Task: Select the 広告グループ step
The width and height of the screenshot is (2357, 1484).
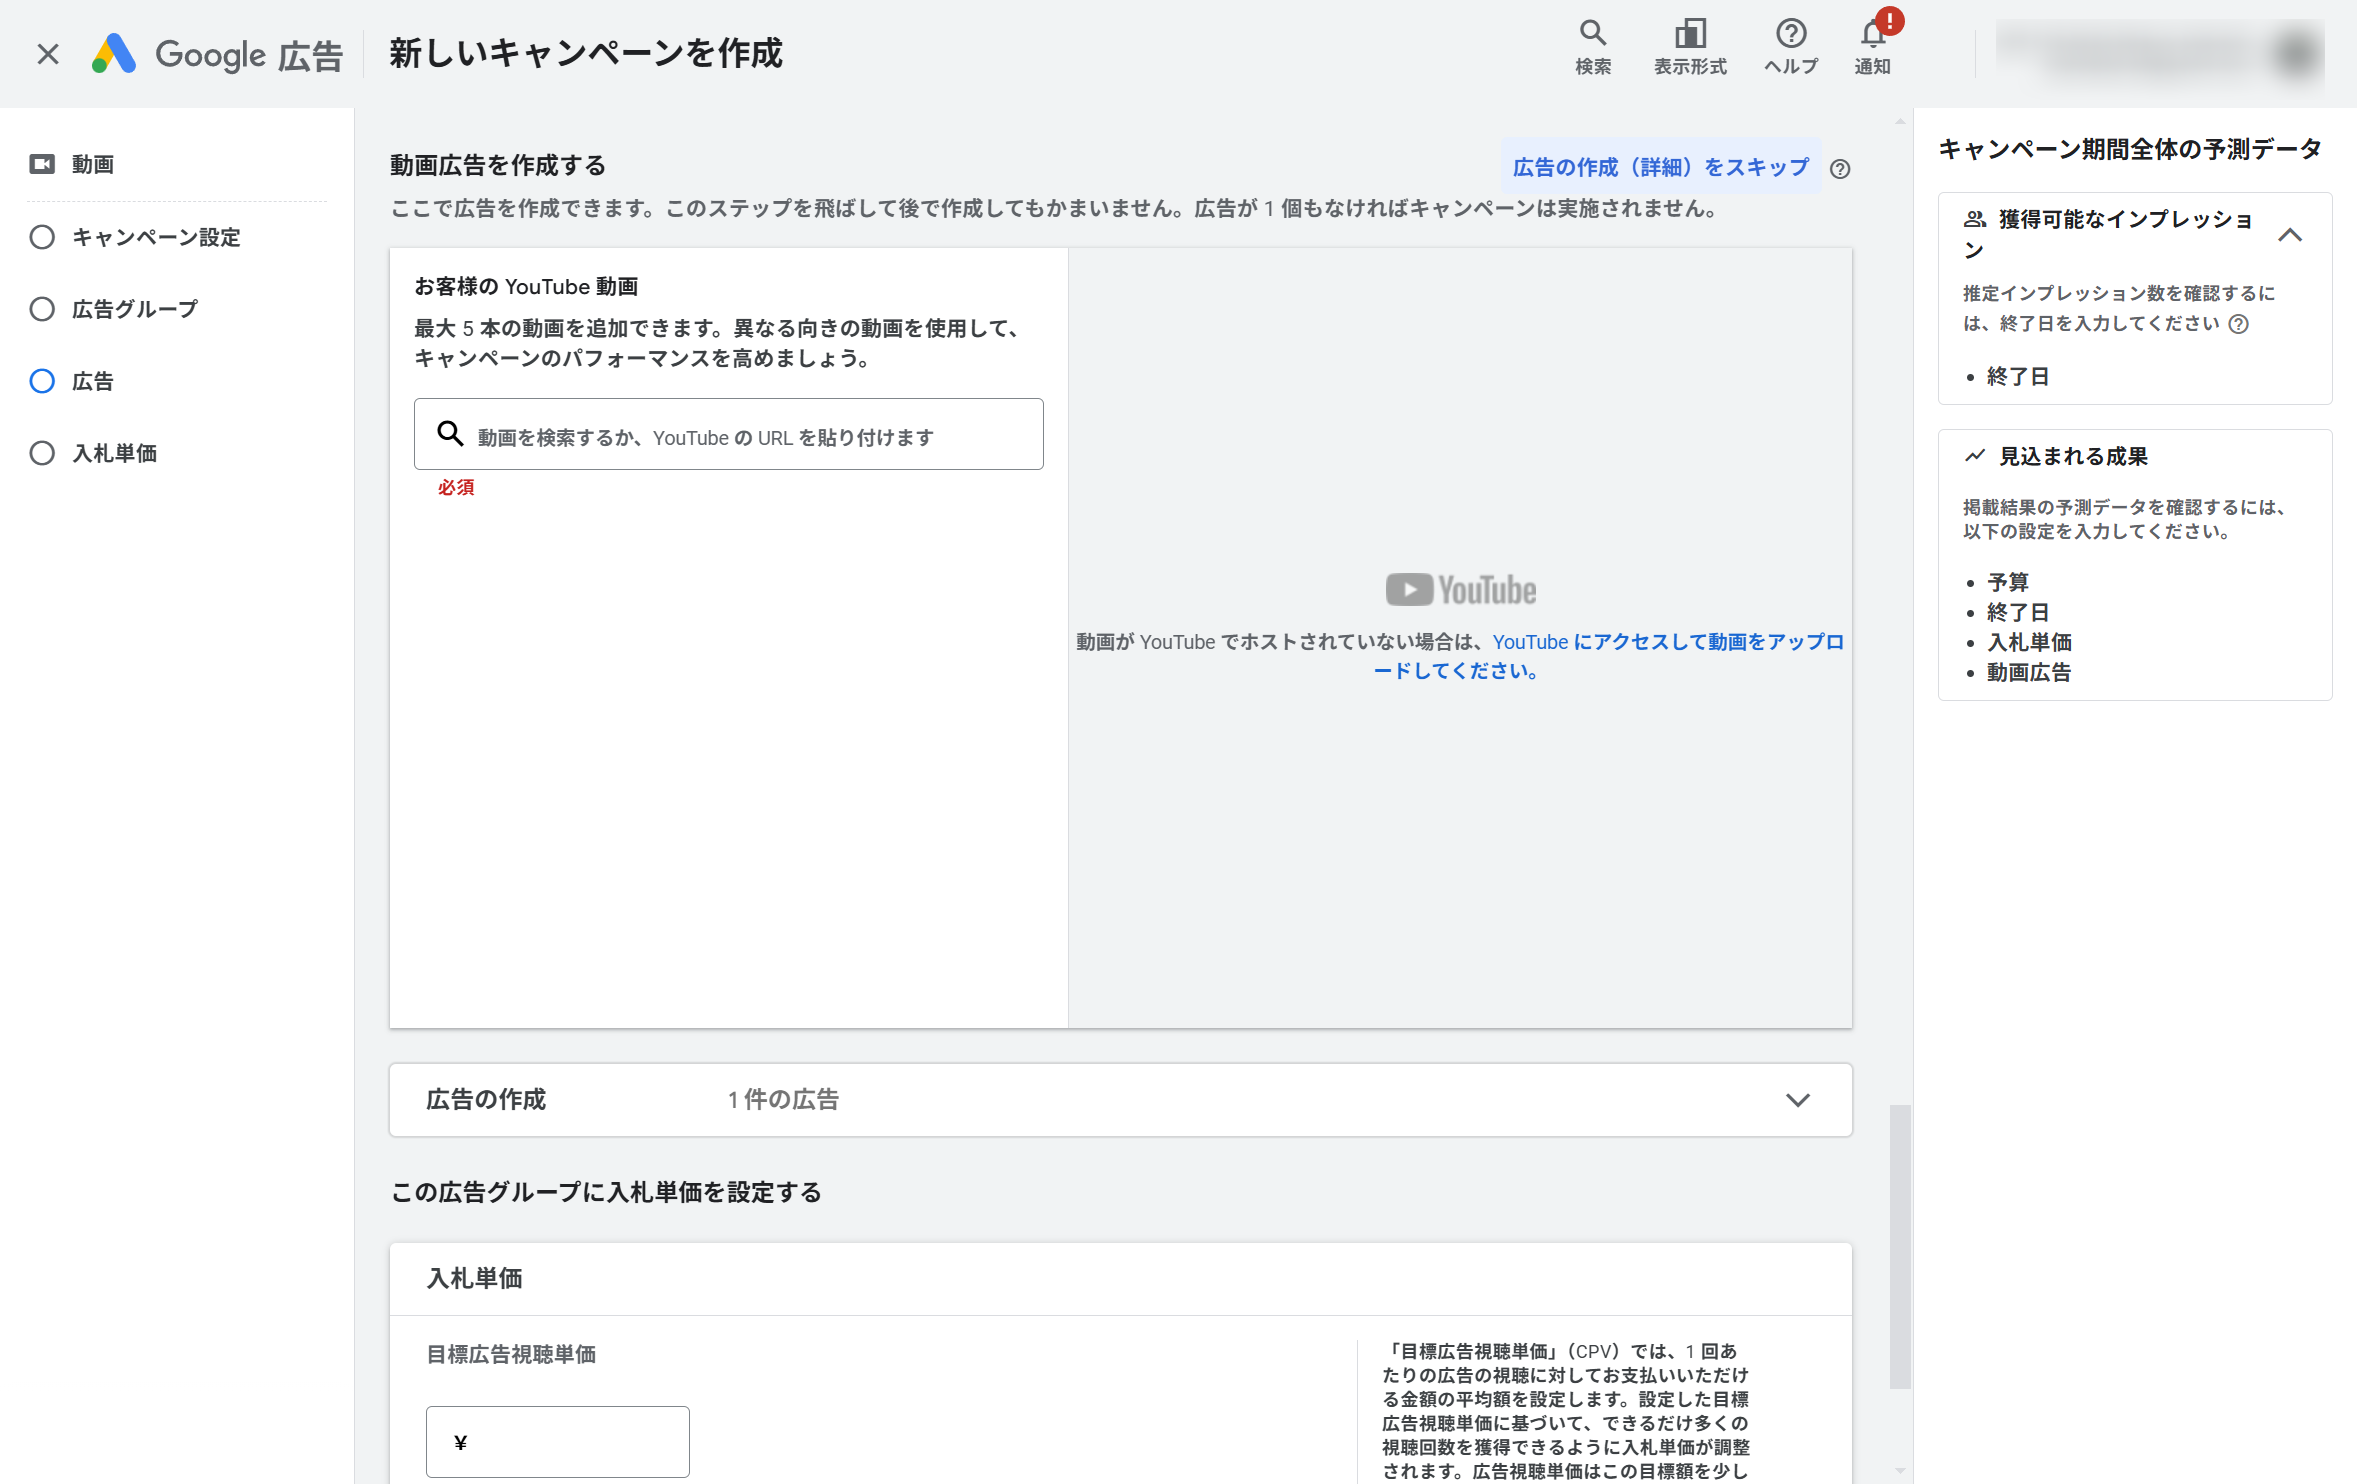Action: pyautogui.click(x=114, y=309)
